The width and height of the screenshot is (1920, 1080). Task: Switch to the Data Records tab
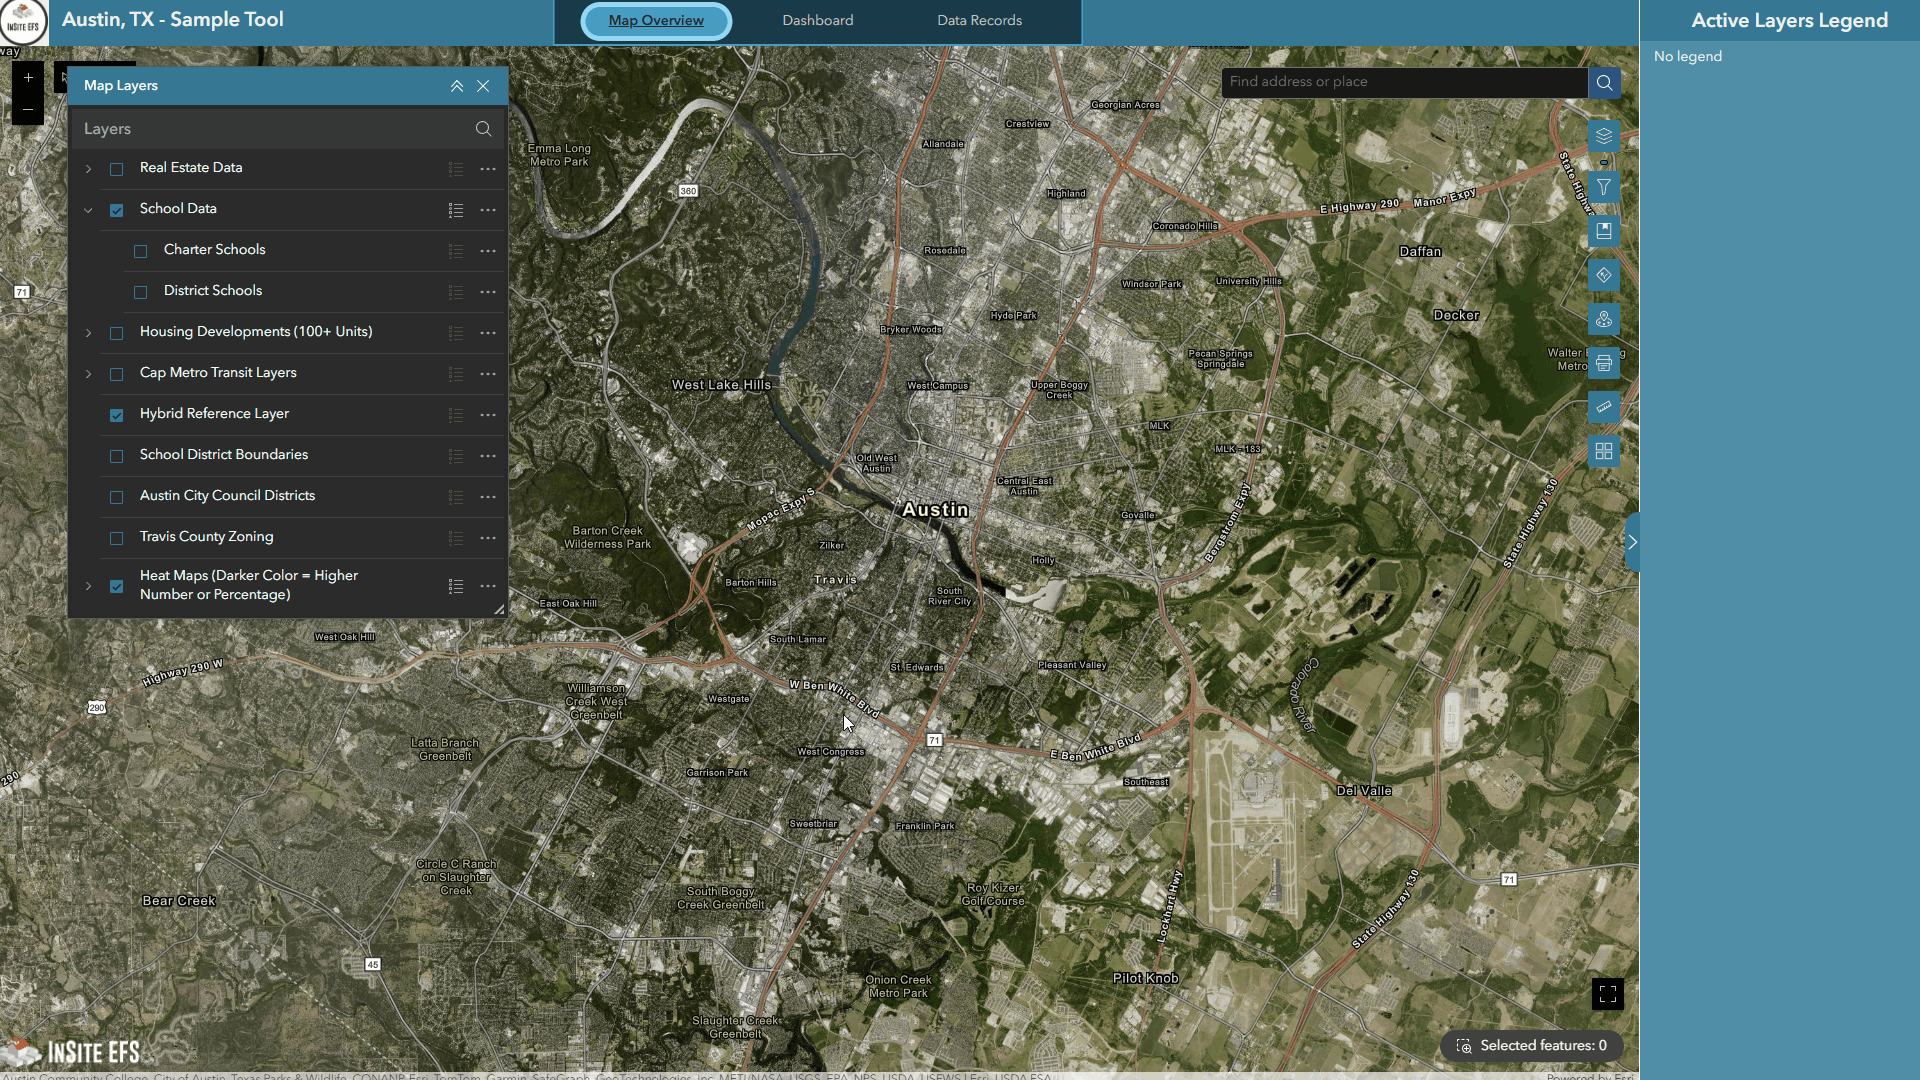pyautogui.click(x=979, y=21)
